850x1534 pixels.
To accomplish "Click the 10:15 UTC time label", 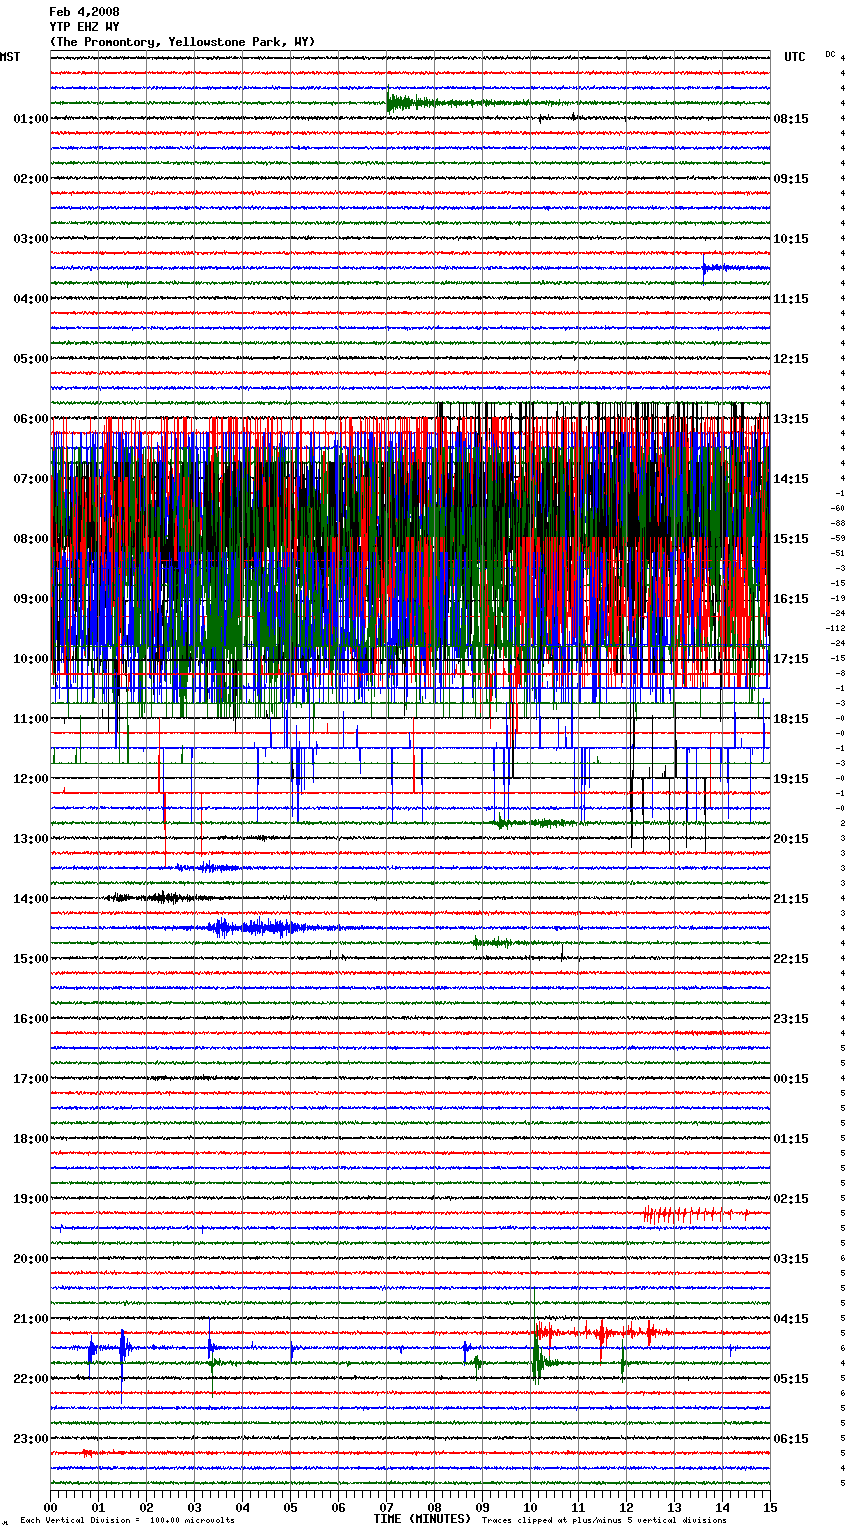I will click(791, 239).
